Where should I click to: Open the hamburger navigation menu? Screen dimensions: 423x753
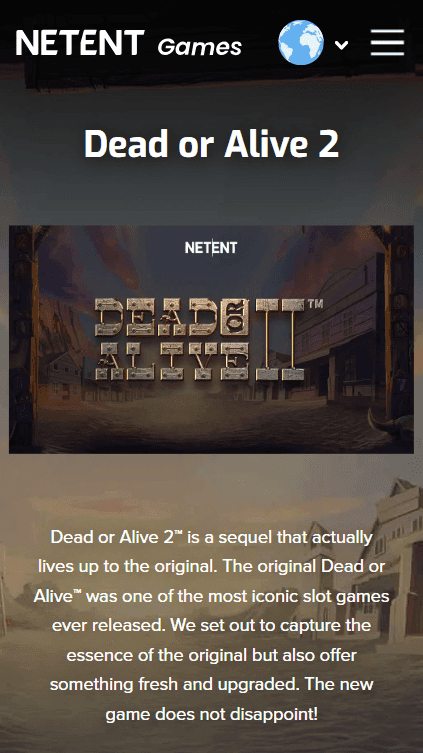387,43
